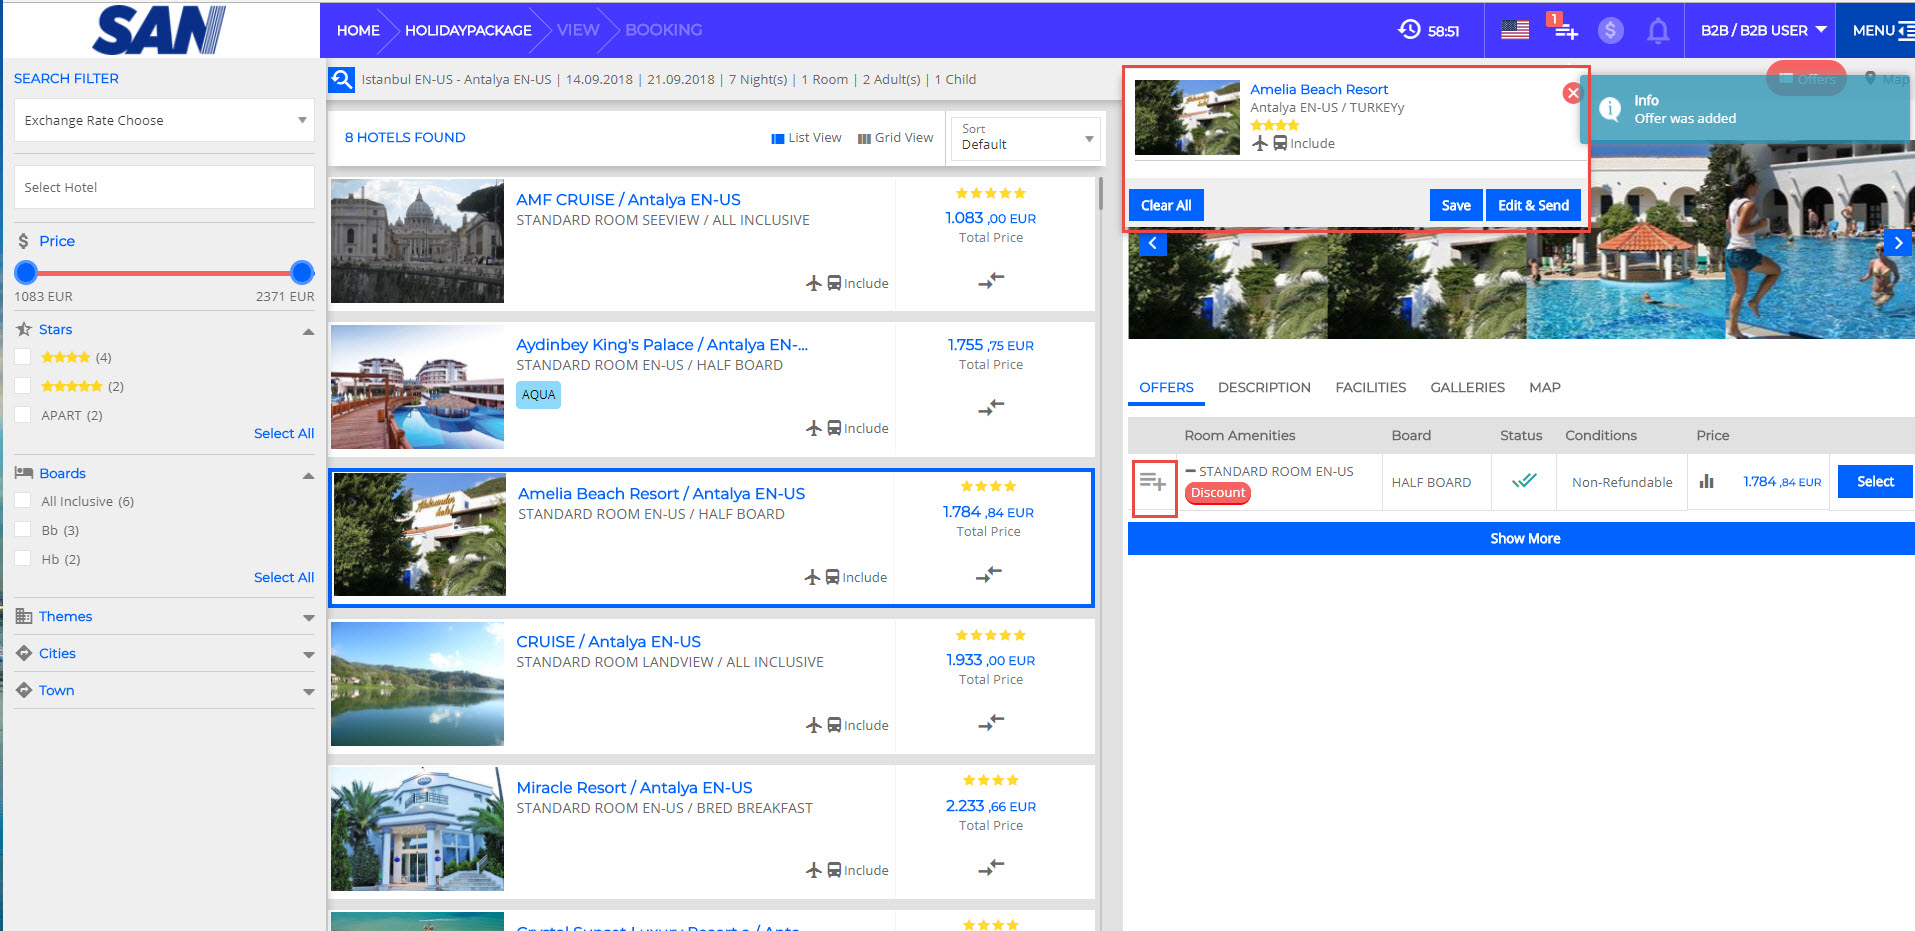Image resolution: width=1915 pixels, height=931 pixels.
Task: Enable the Bb board checkbox
Action: point(23,530)
